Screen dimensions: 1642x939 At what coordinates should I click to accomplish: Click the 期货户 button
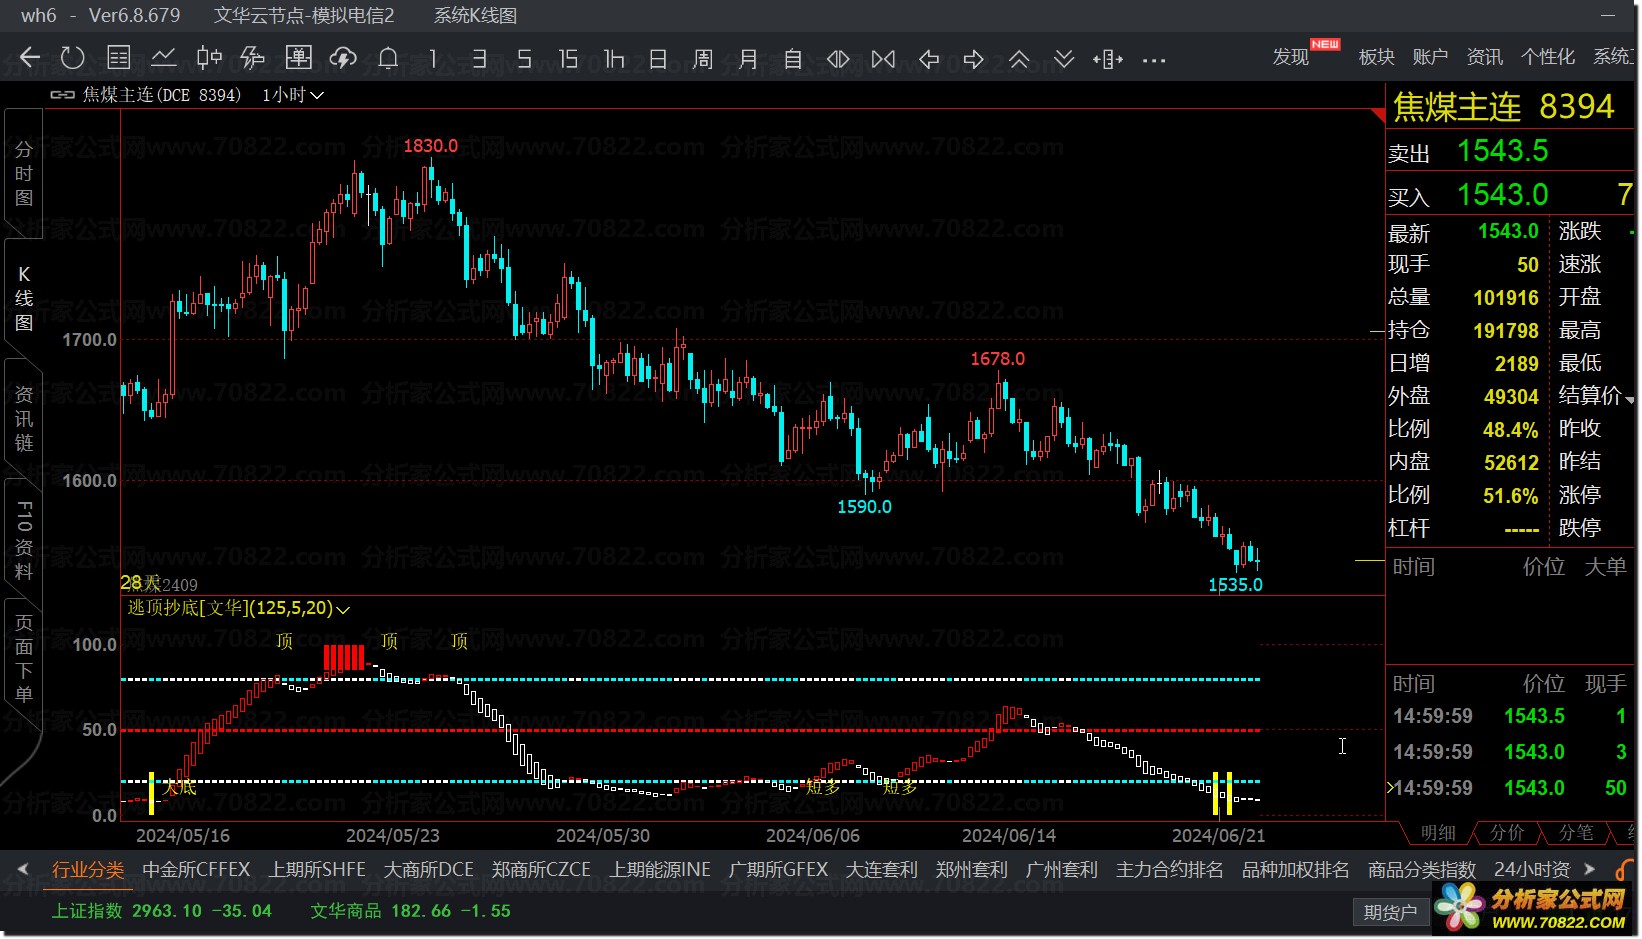tap(1390, 912)
